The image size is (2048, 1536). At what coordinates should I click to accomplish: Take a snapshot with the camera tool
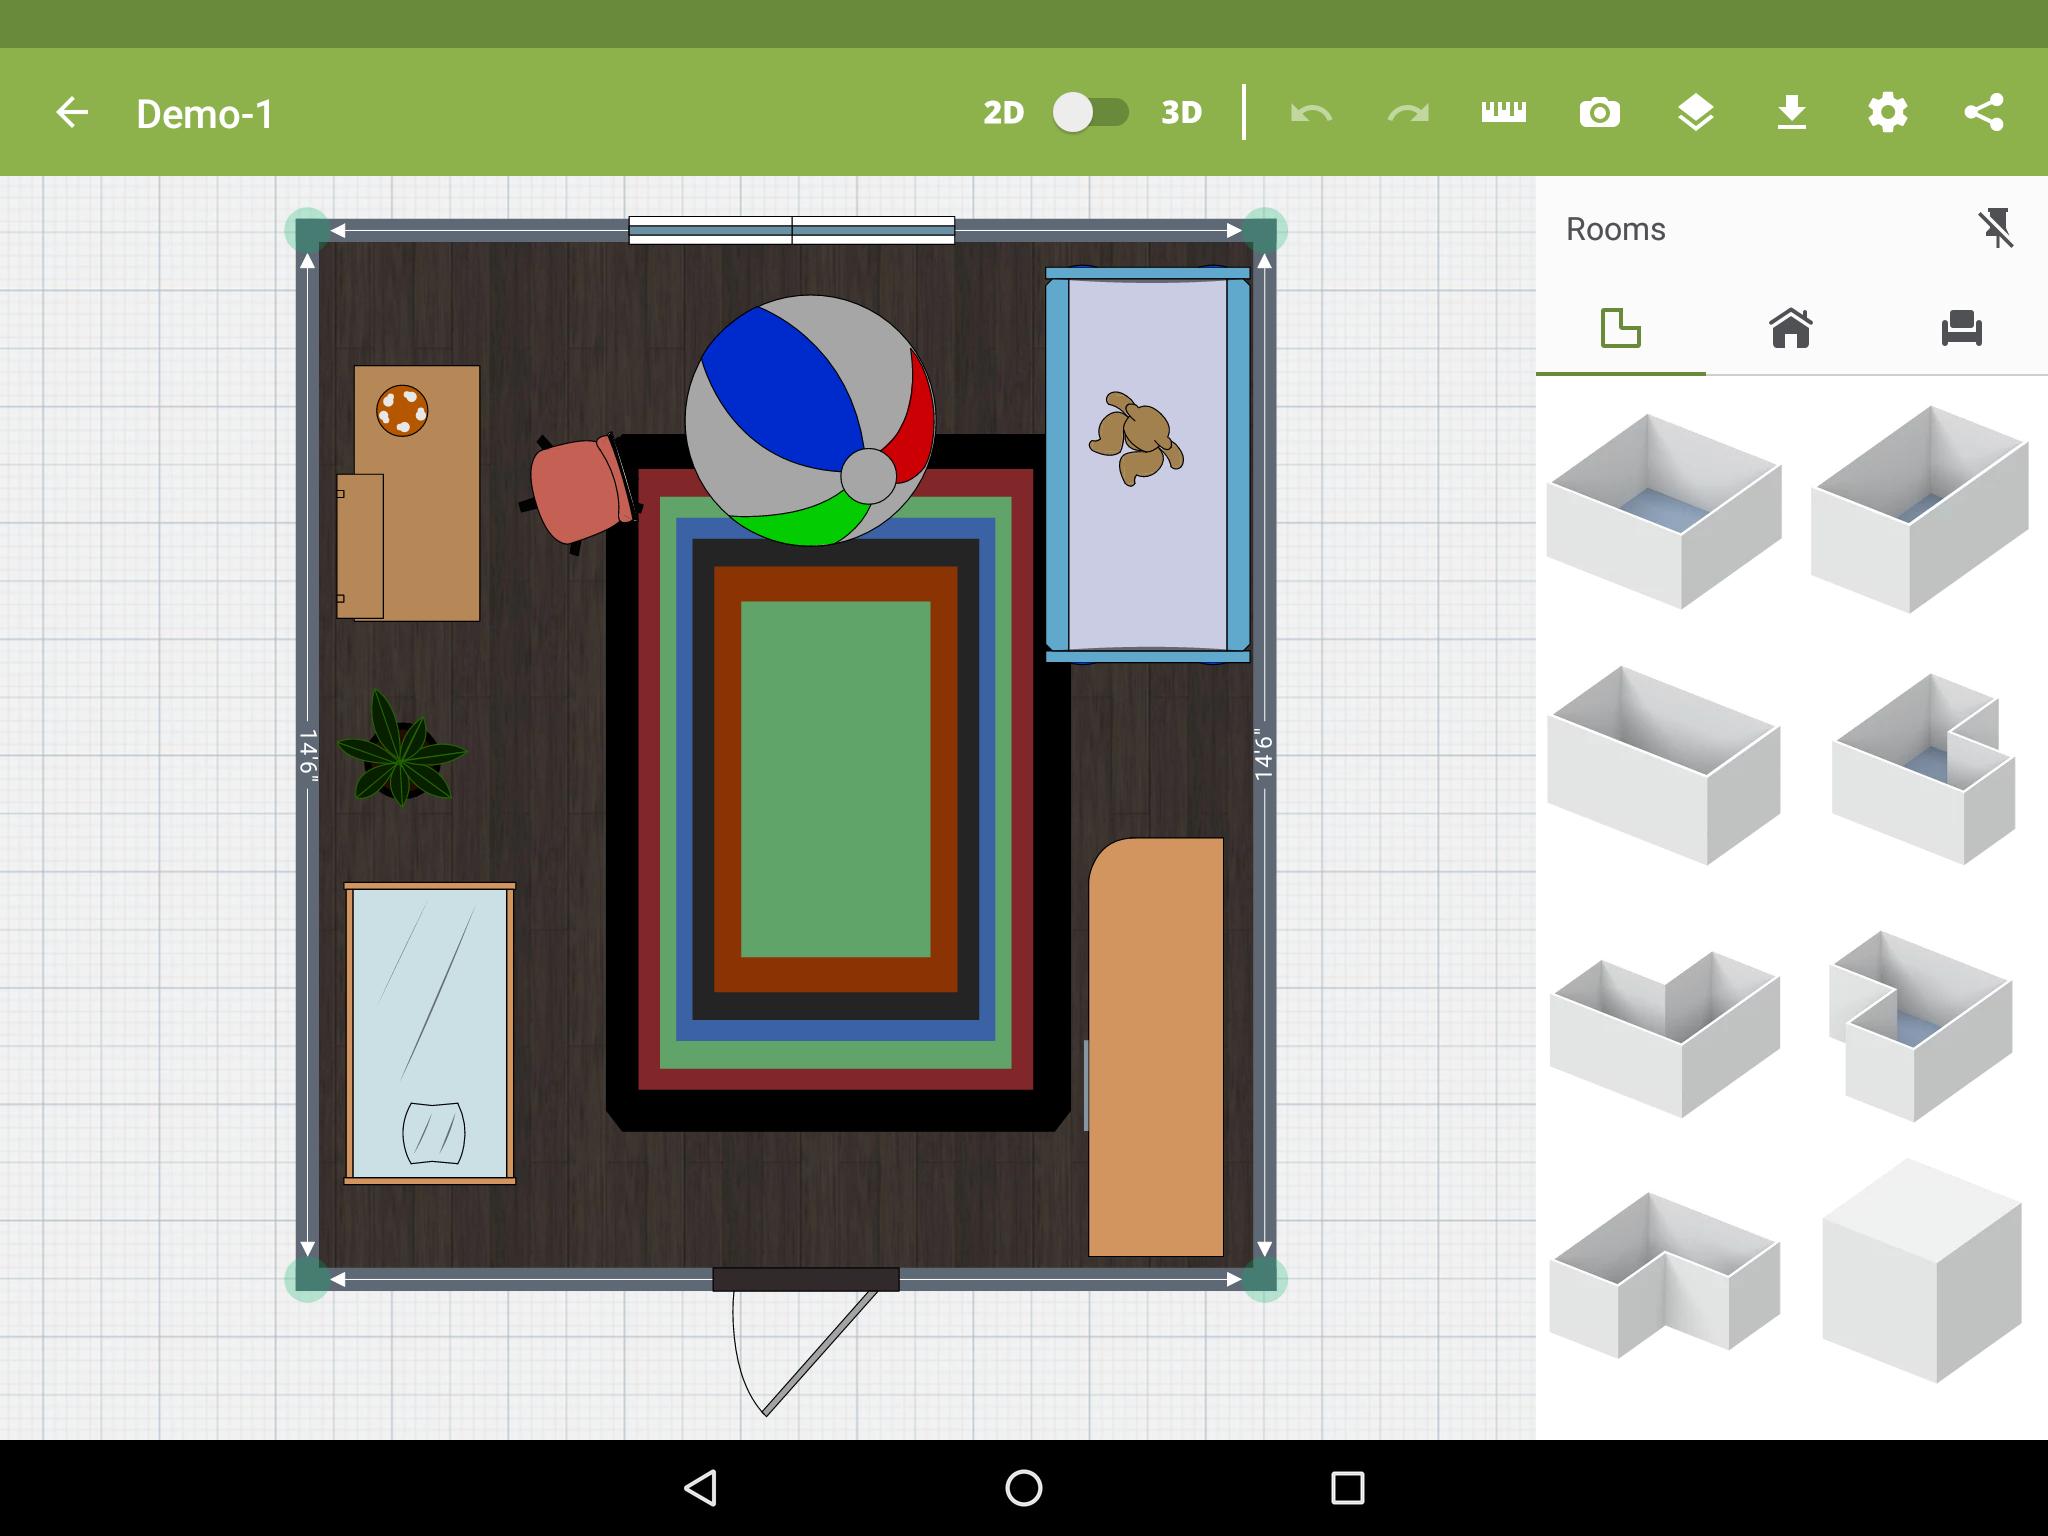[1599, 113]
